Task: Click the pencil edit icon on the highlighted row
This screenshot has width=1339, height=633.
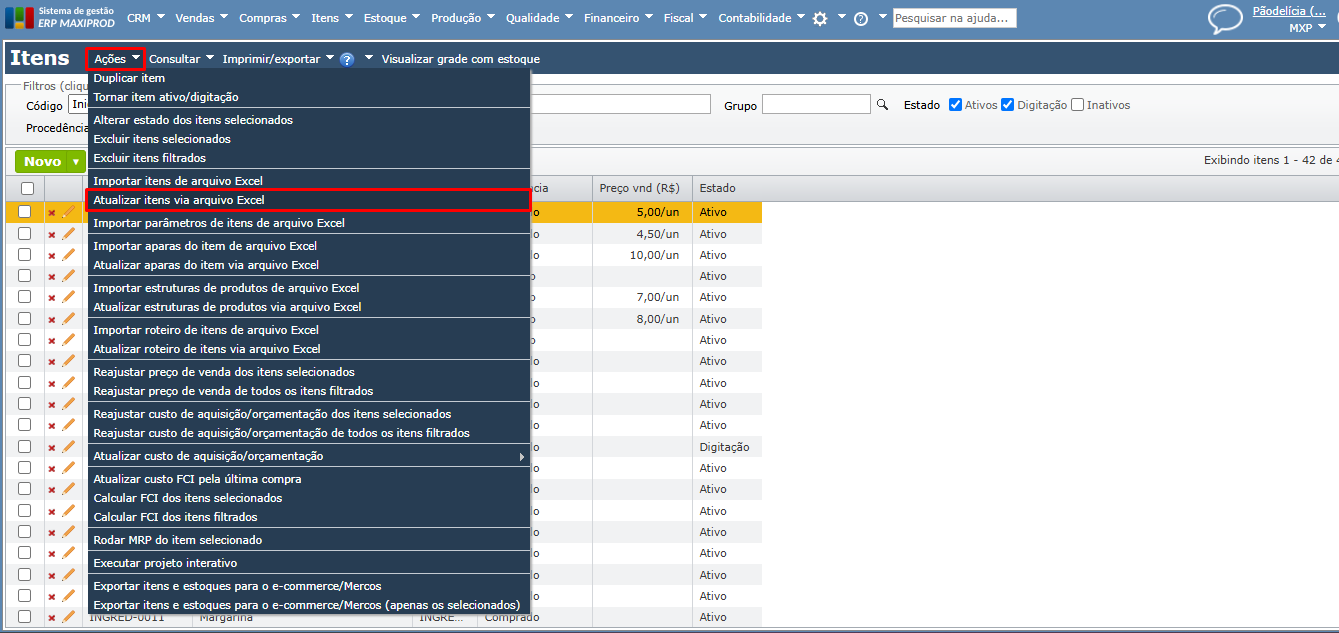Action: (x=69, y=212)
